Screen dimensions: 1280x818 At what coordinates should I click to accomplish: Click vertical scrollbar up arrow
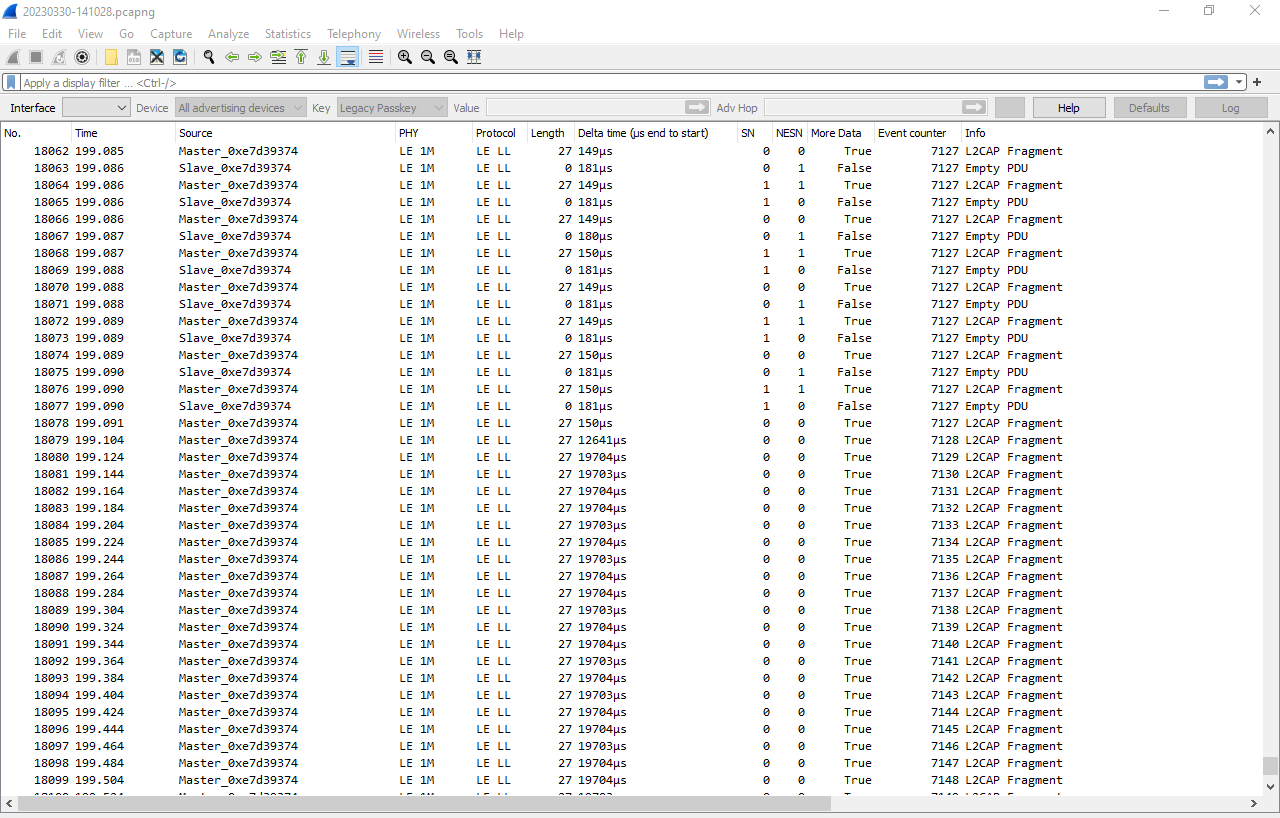pyautogui.click(x=1270, y=130)
